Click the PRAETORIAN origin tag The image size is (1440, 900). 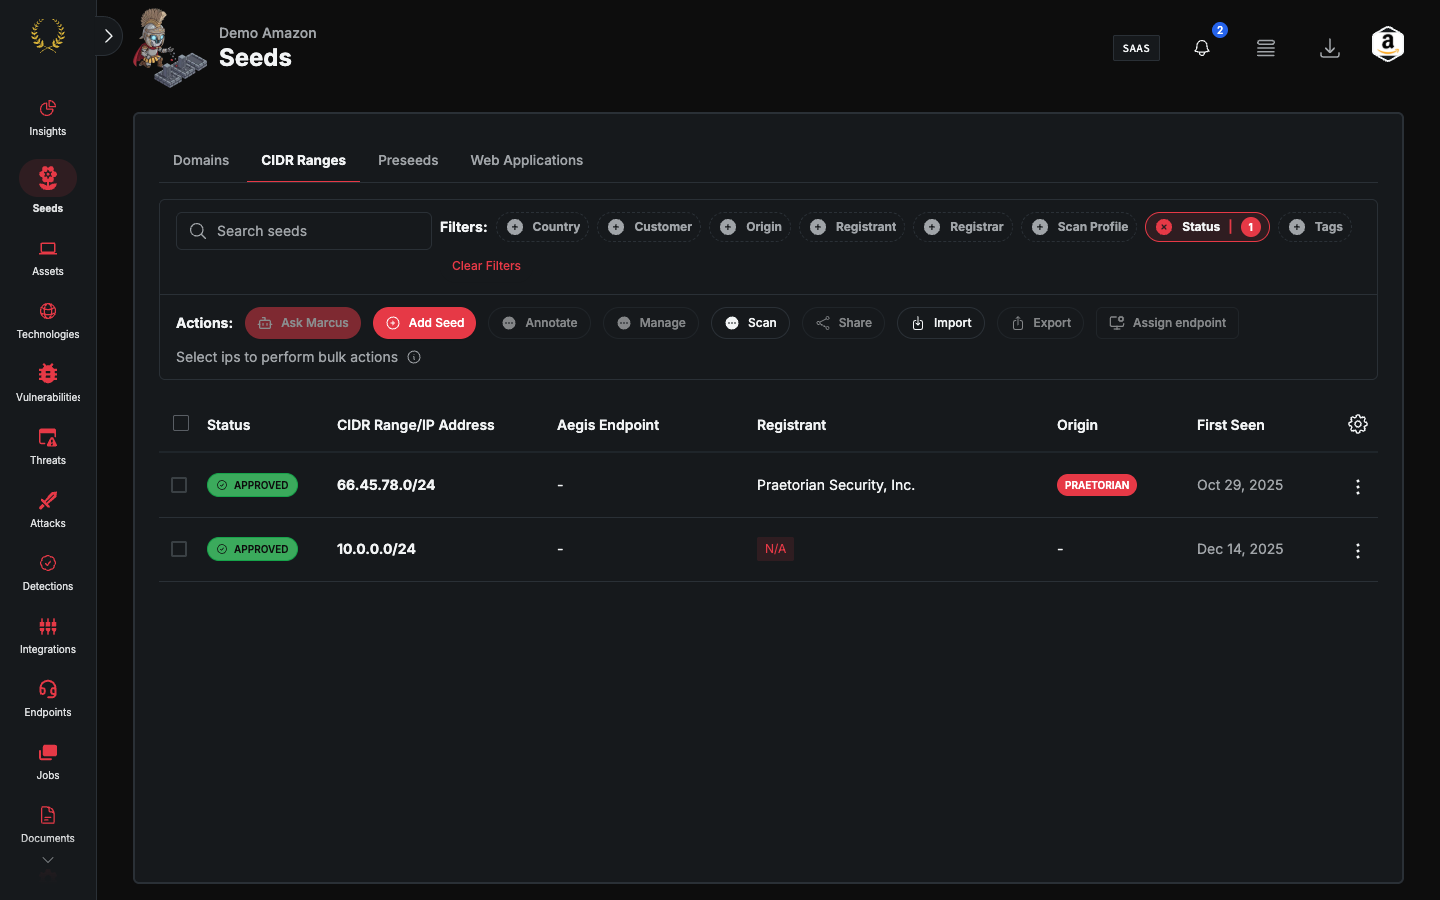1097,485
